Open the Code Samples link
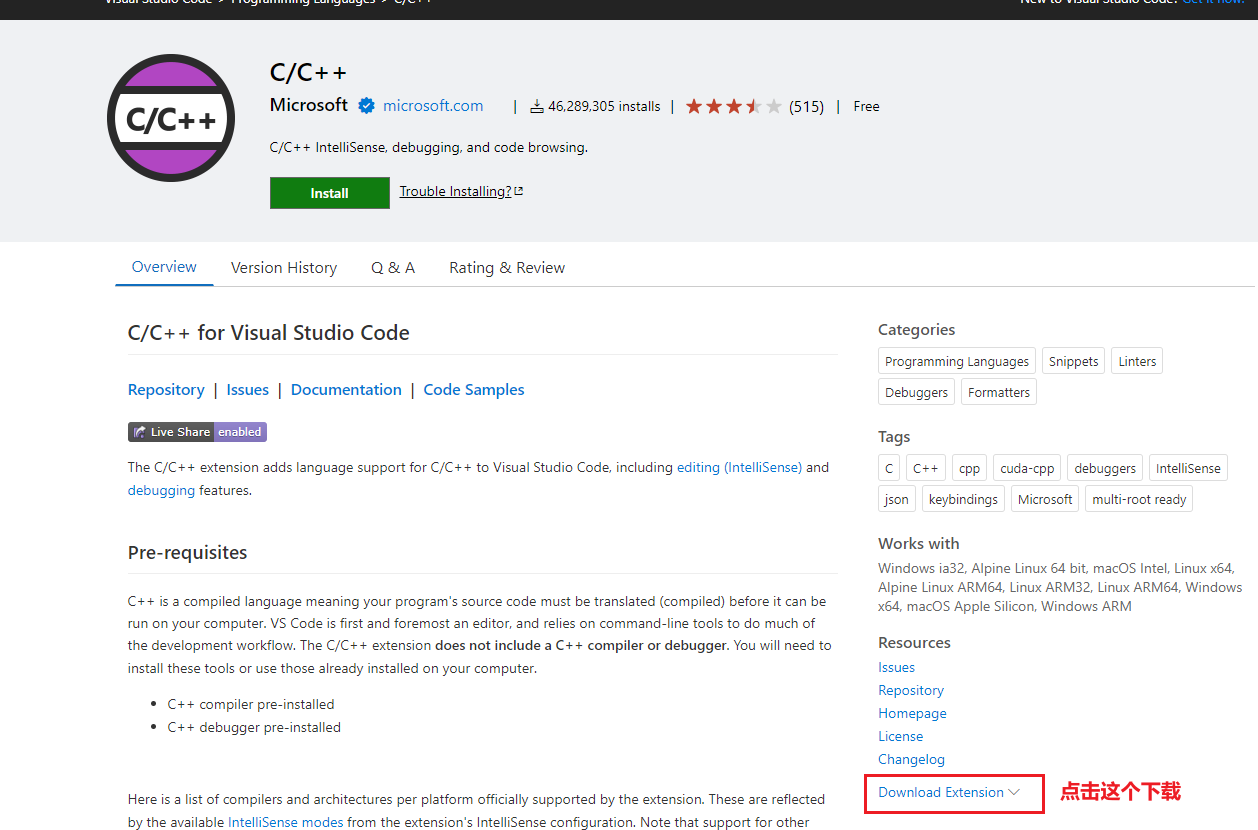This screenshot has height=830, width=1258. click(x=474, y=390)
